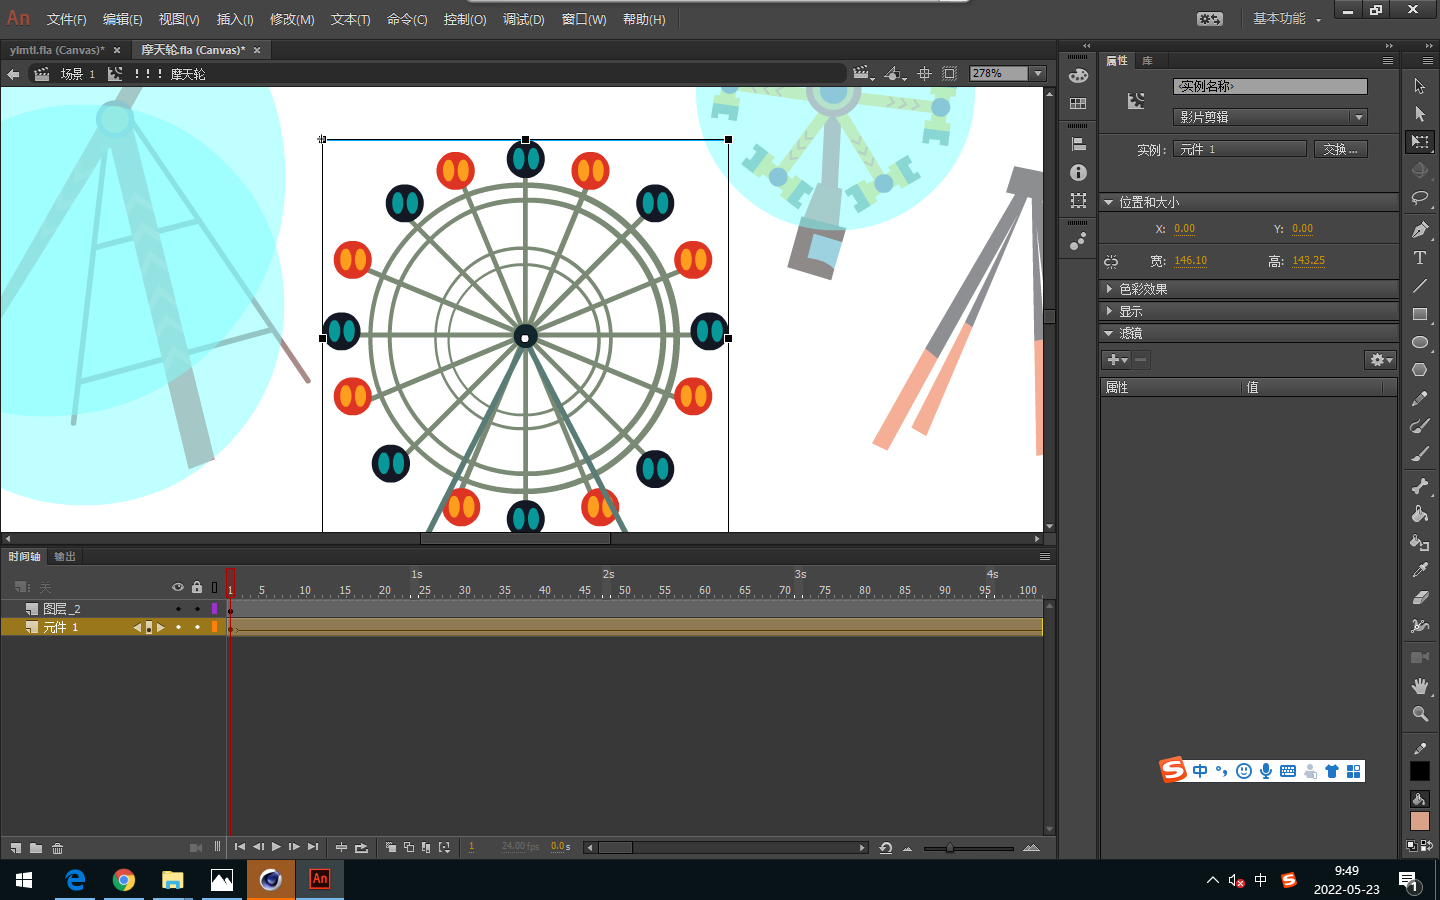The image size is (1440, 900).
Task: Select the Text tool in the toolbar
Action: pos(1419,258)
